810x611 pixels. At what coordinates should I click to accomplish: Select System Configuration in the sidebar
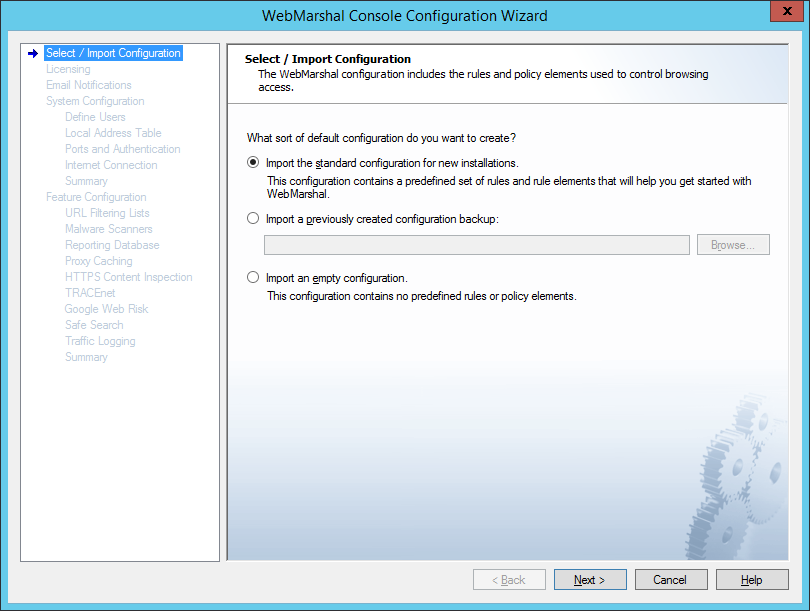coord(95,101)
